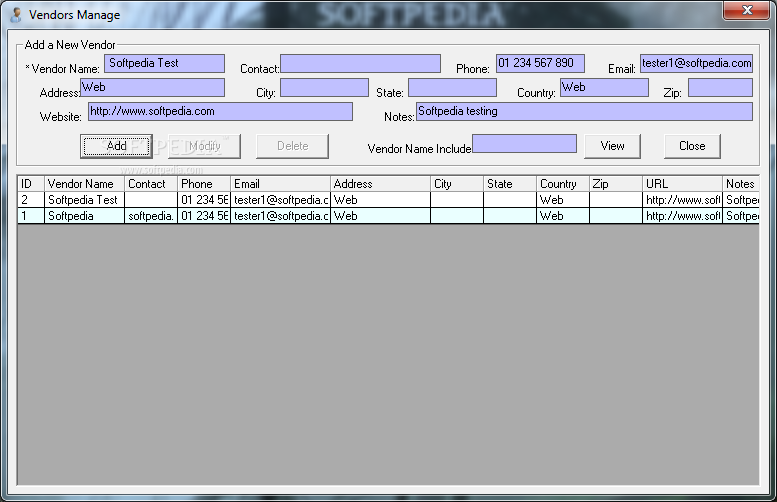
Task: Click the Phone column header
Action: (x=204, y=184)
